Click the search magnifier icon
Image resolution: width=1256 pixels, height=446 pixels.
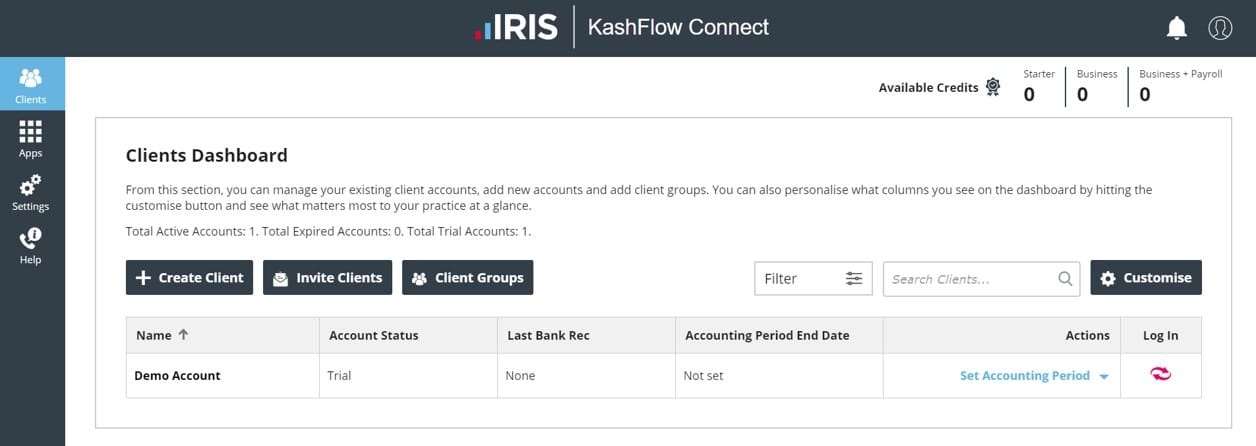1065,279
